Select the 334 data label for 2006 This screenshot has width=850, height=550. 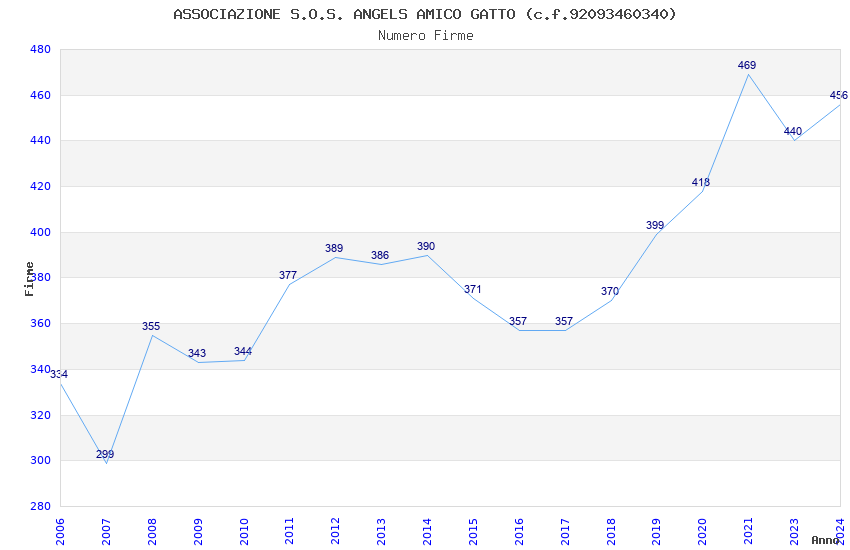coord(59,374)
